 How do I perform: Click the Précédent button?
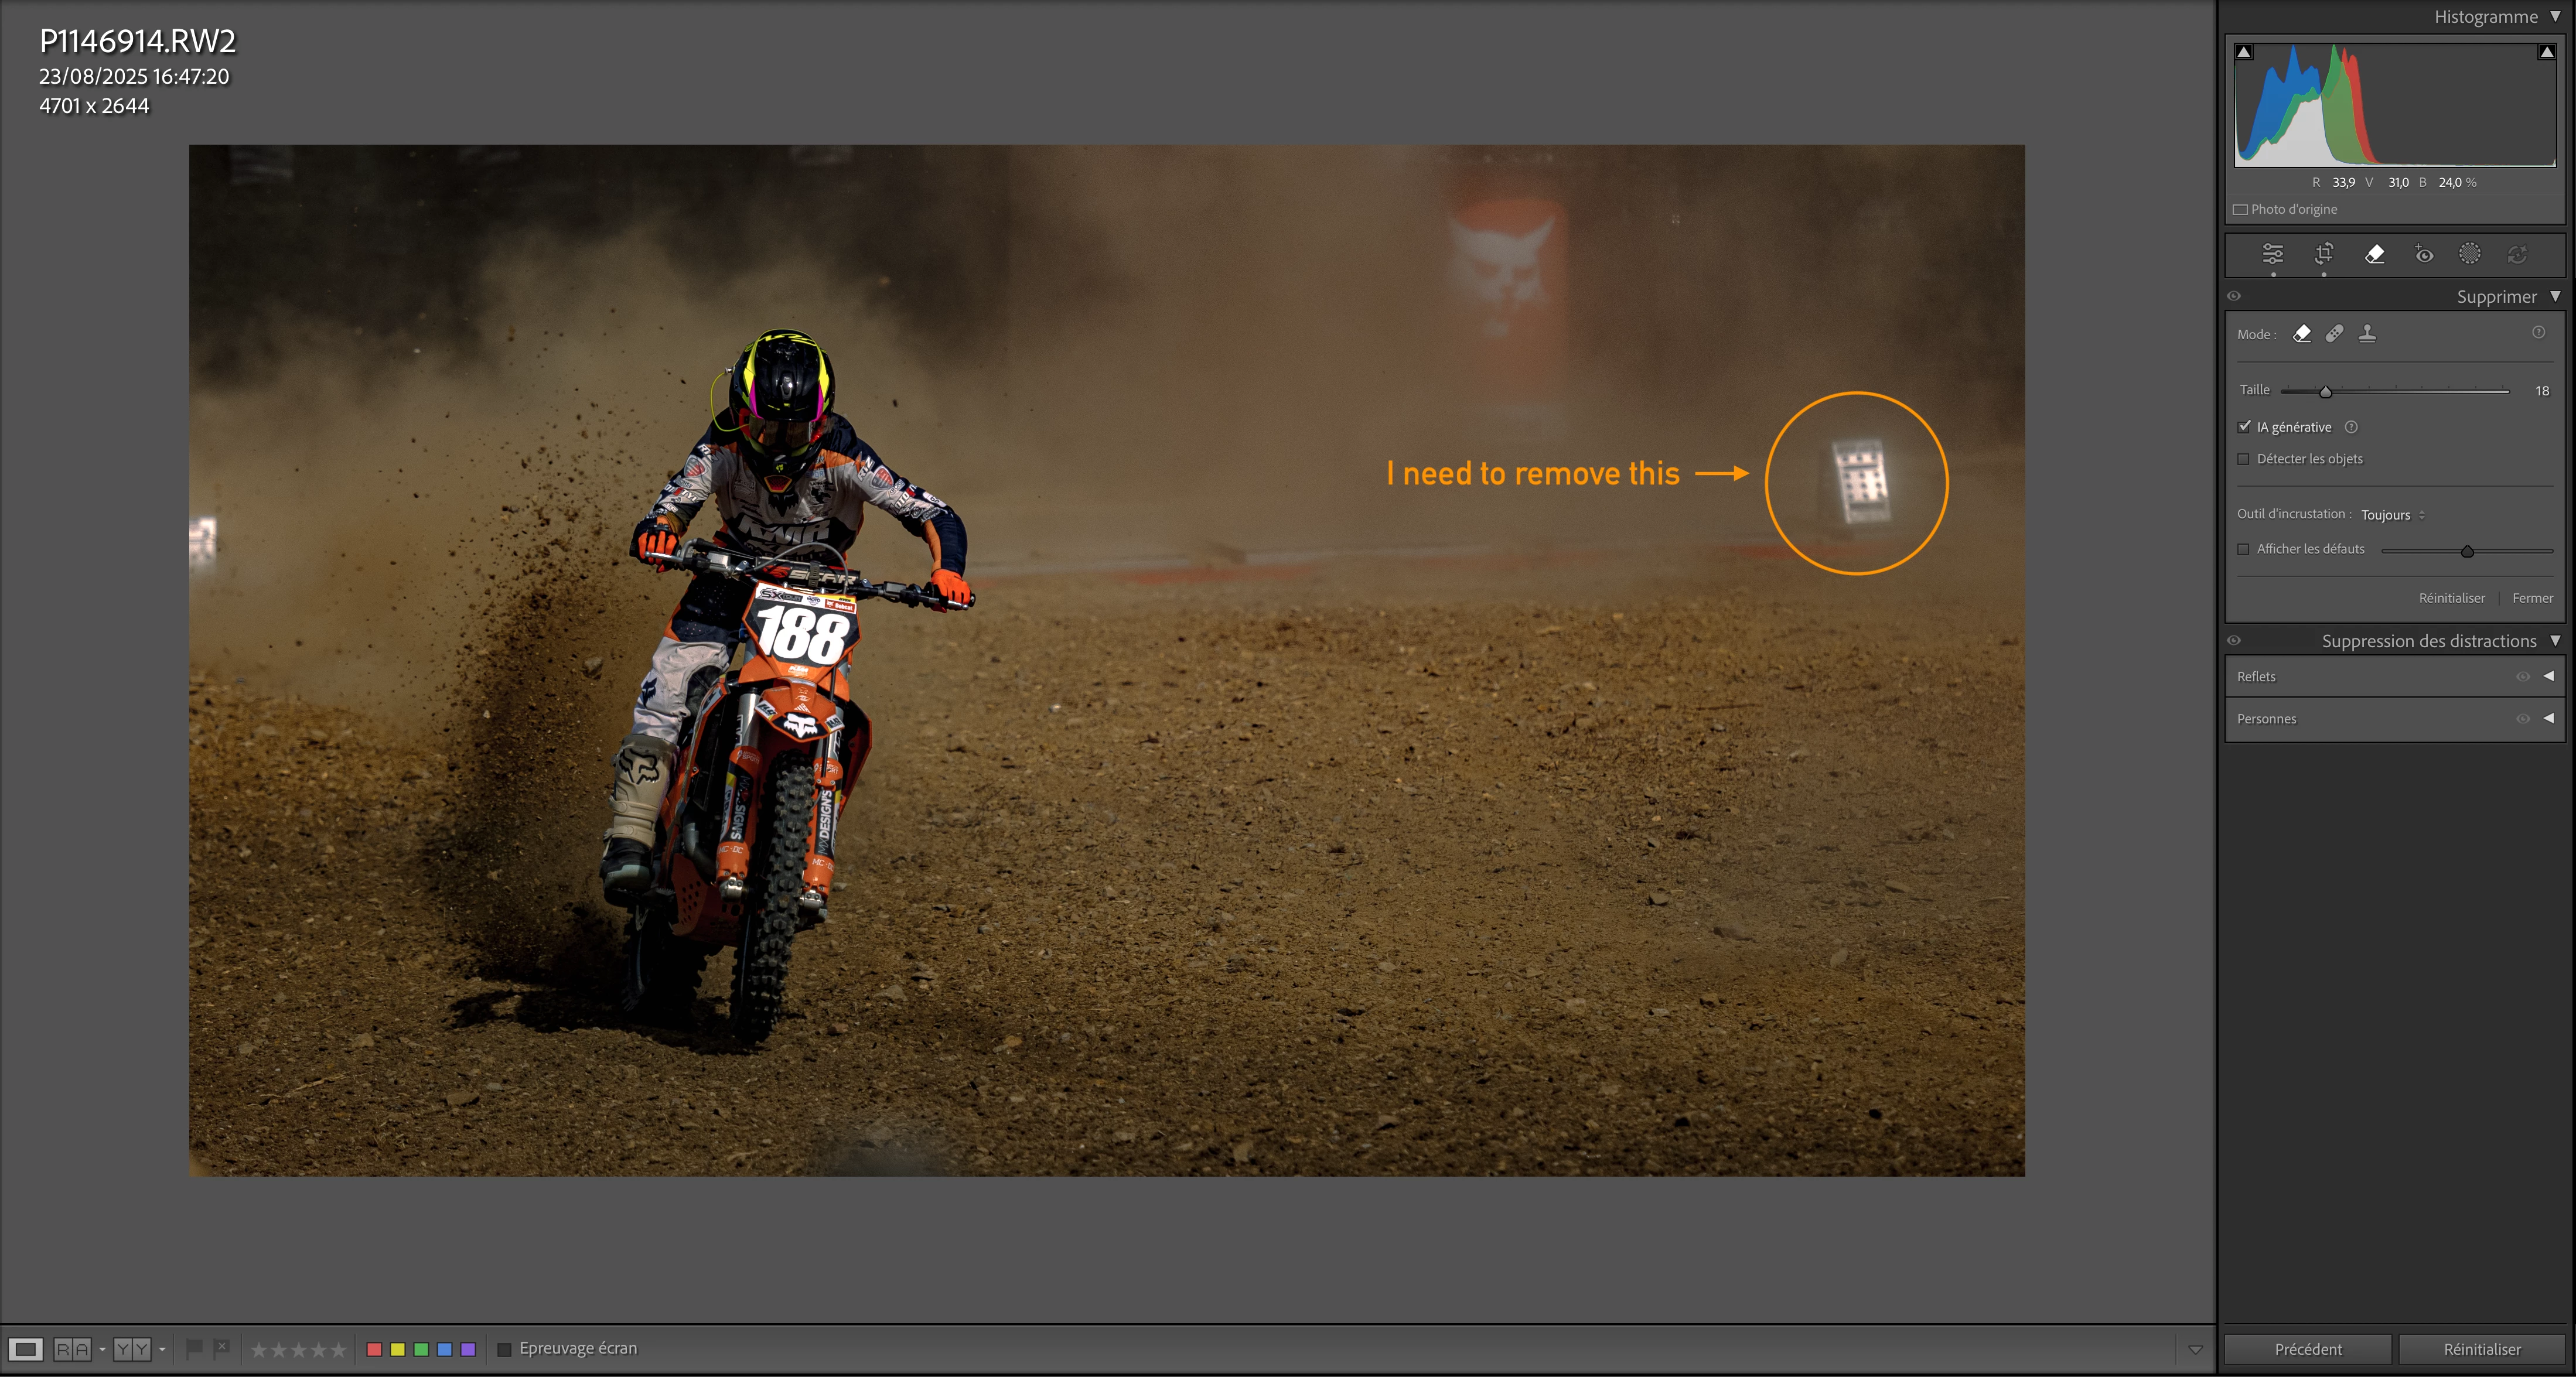(x=2307, y=1349)
